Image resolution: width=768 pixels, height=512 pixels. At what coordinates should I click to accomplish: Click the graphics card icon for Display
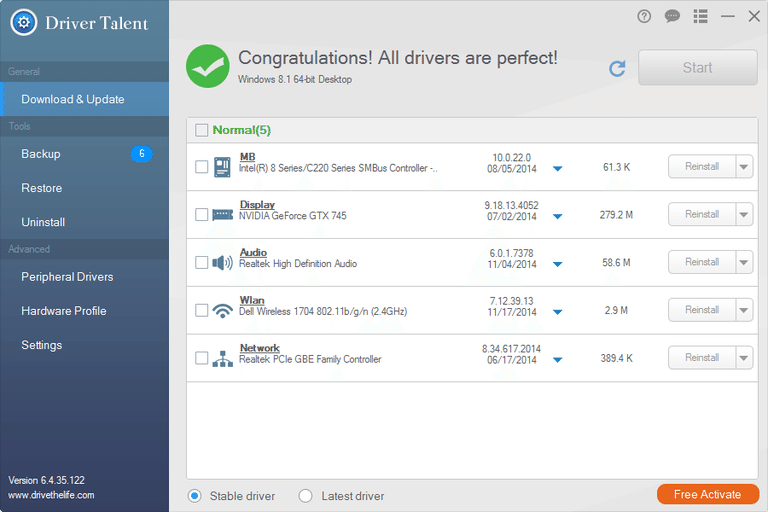click(222, 215)
